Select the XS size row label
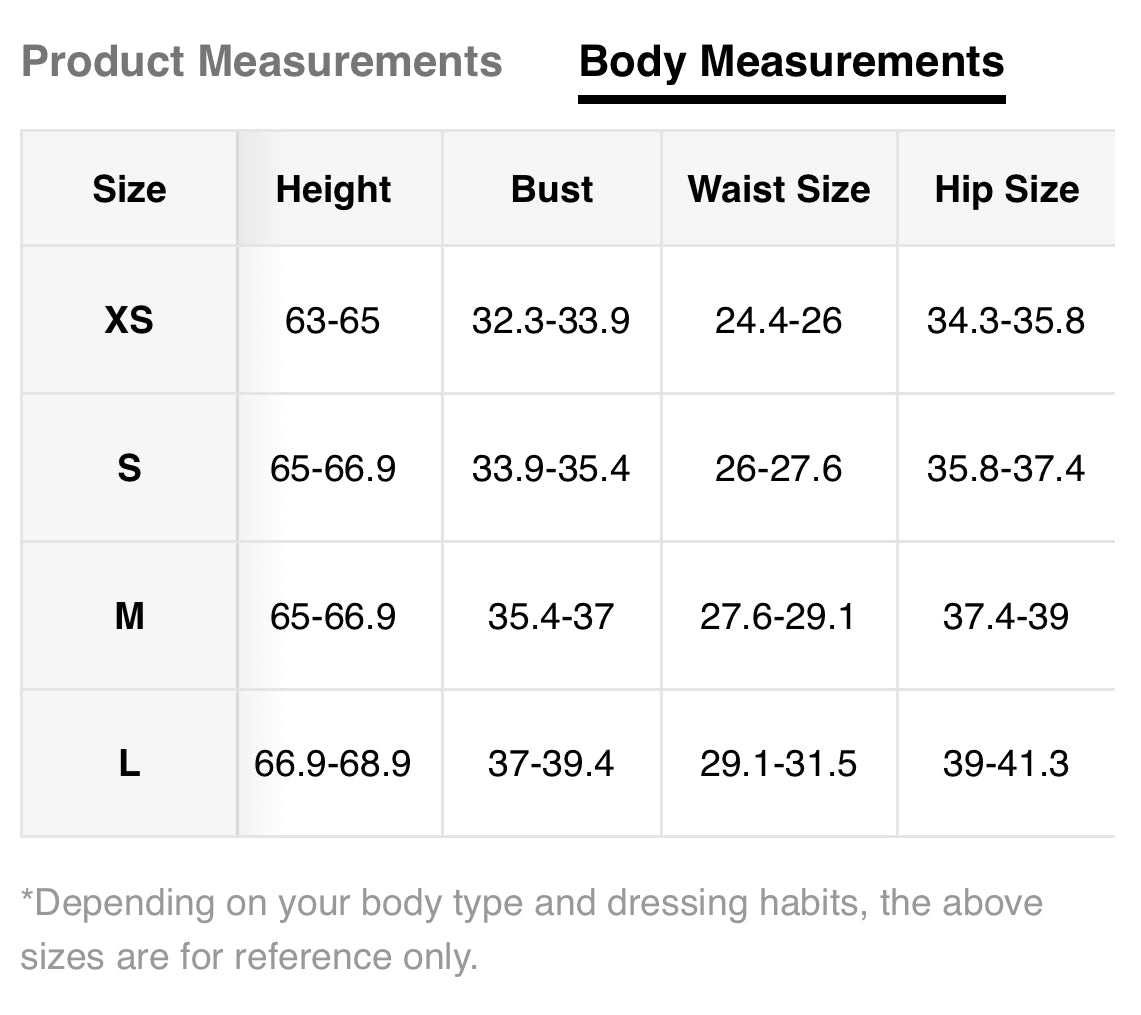Screen dimensions: 1141x1015 [x=129, y=320]
